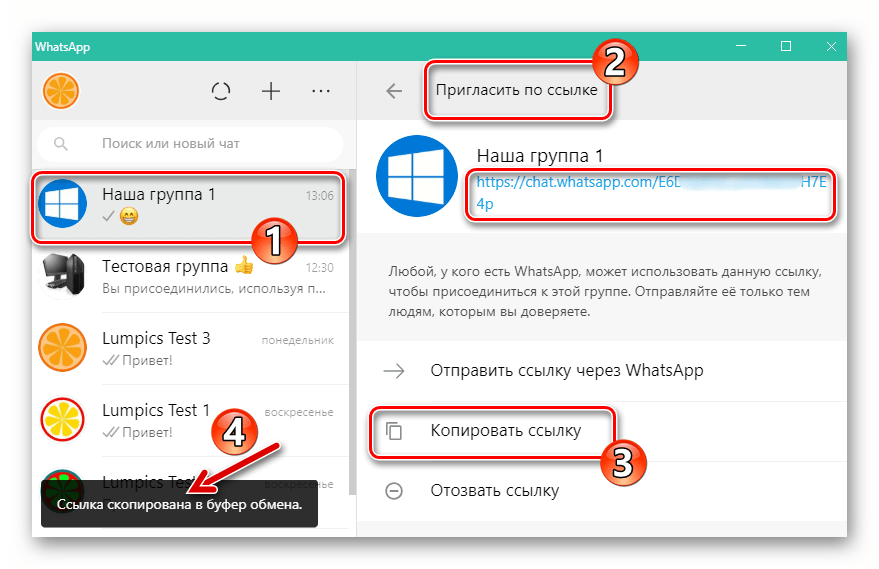Viewport: 879px width, 569px height.
Task: Open the "Lumpics Test 3" chat
Action: click(x=190, y=349)
